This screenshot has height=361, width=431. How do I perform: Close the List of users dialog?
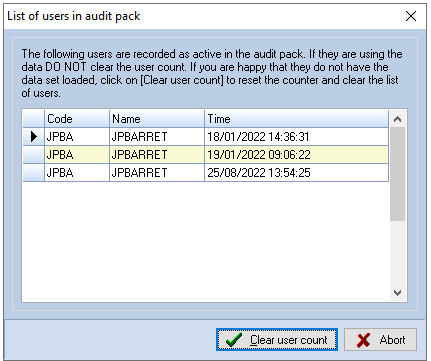tap(411, 16)
